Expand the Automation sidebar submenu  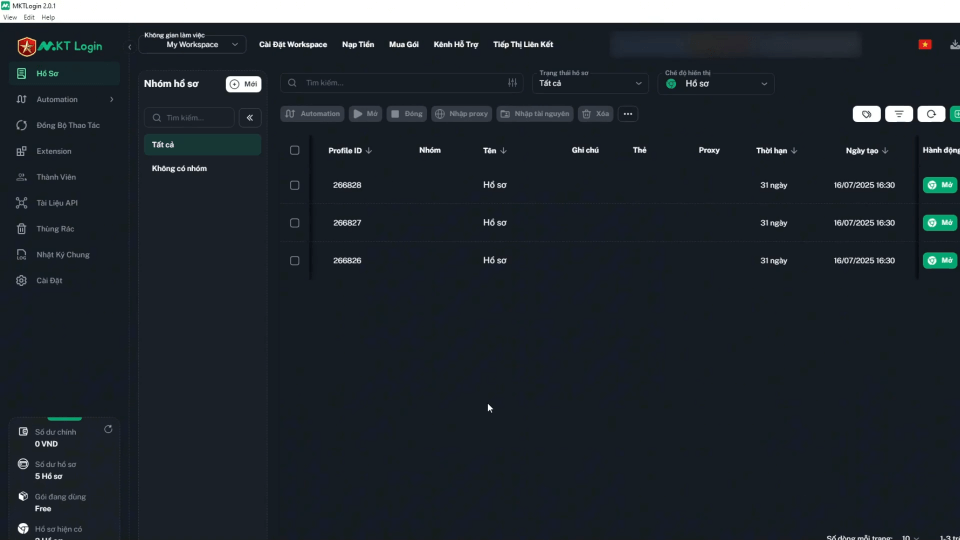coord(111,100)
